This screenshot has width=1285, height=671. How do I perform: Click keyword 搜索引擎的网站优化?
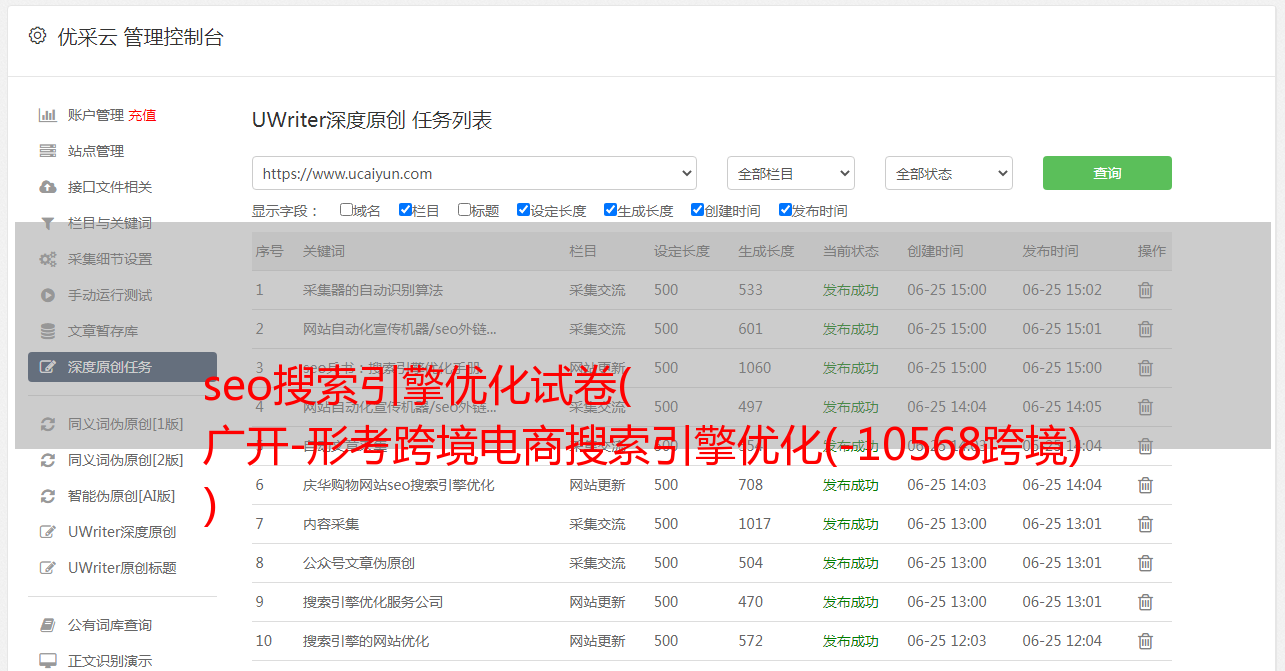[x=366, y=641]
